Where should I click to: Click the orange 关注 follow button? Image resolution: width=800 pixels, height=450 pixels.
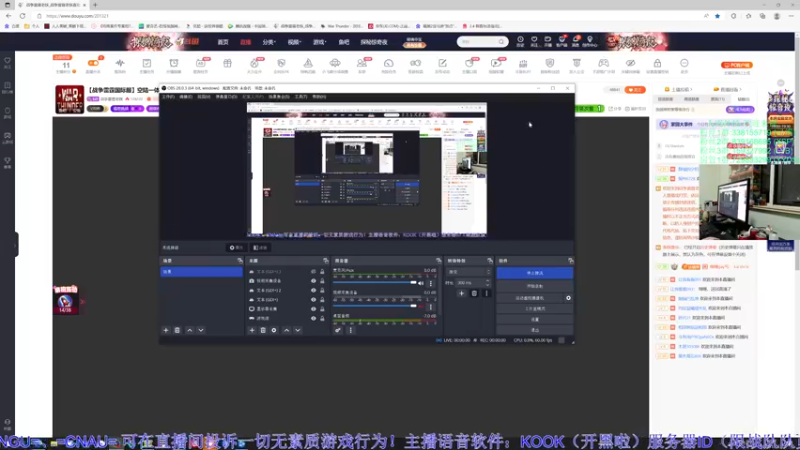[x=635, y=90]
